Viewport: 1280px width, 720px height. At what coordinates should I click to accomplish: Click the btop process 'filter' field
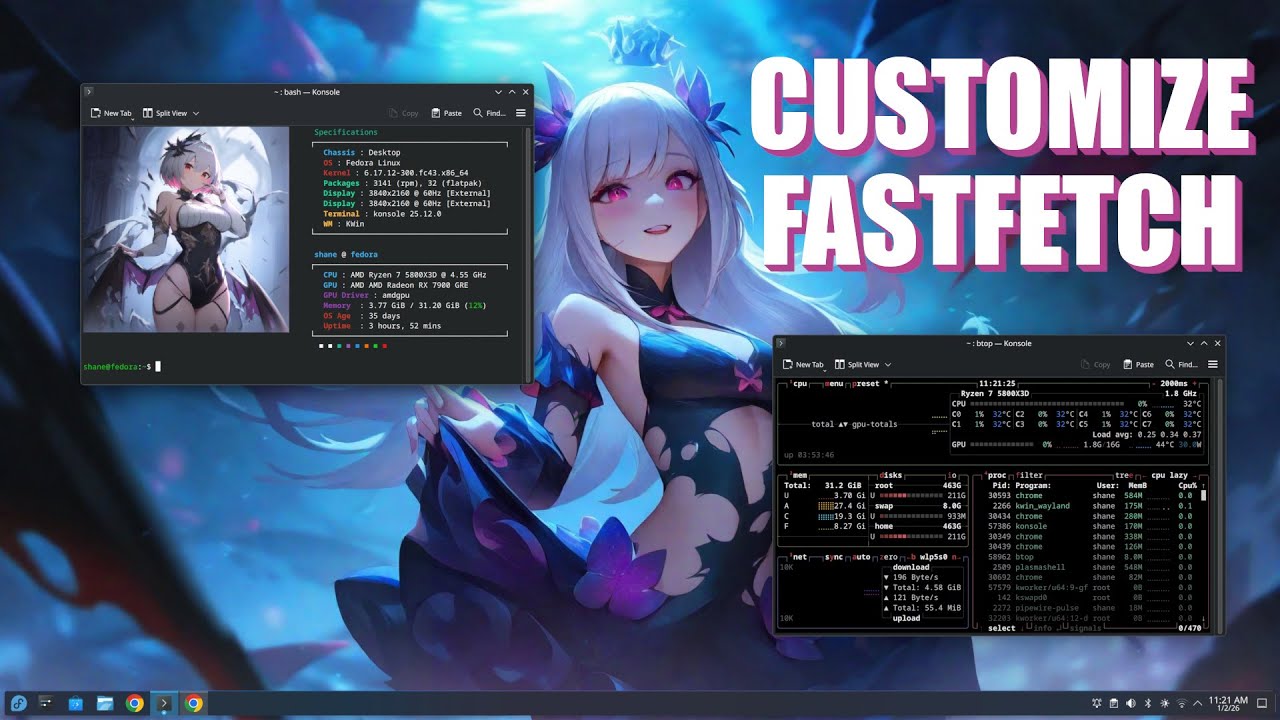[x=1029, y=475]
